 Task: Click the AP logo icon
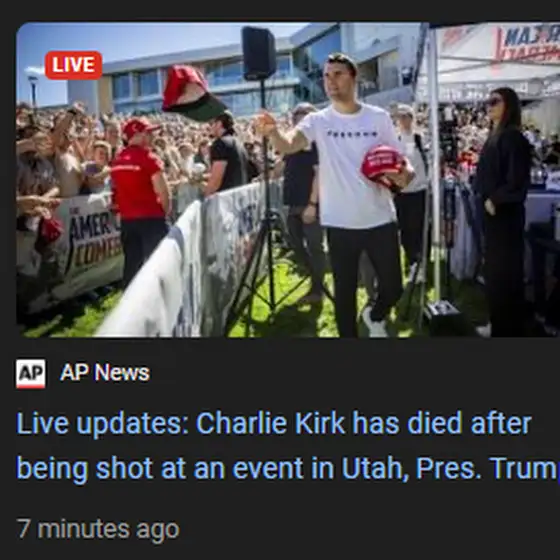[x=31, y=374]
